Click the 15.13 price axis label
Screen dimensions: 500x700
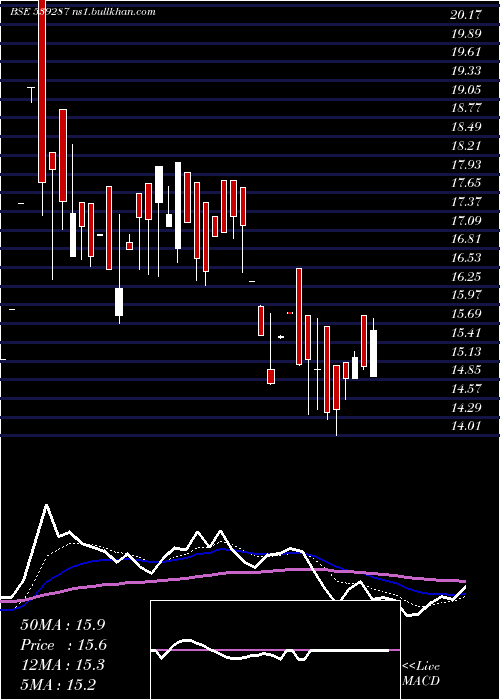coord(466,351)
